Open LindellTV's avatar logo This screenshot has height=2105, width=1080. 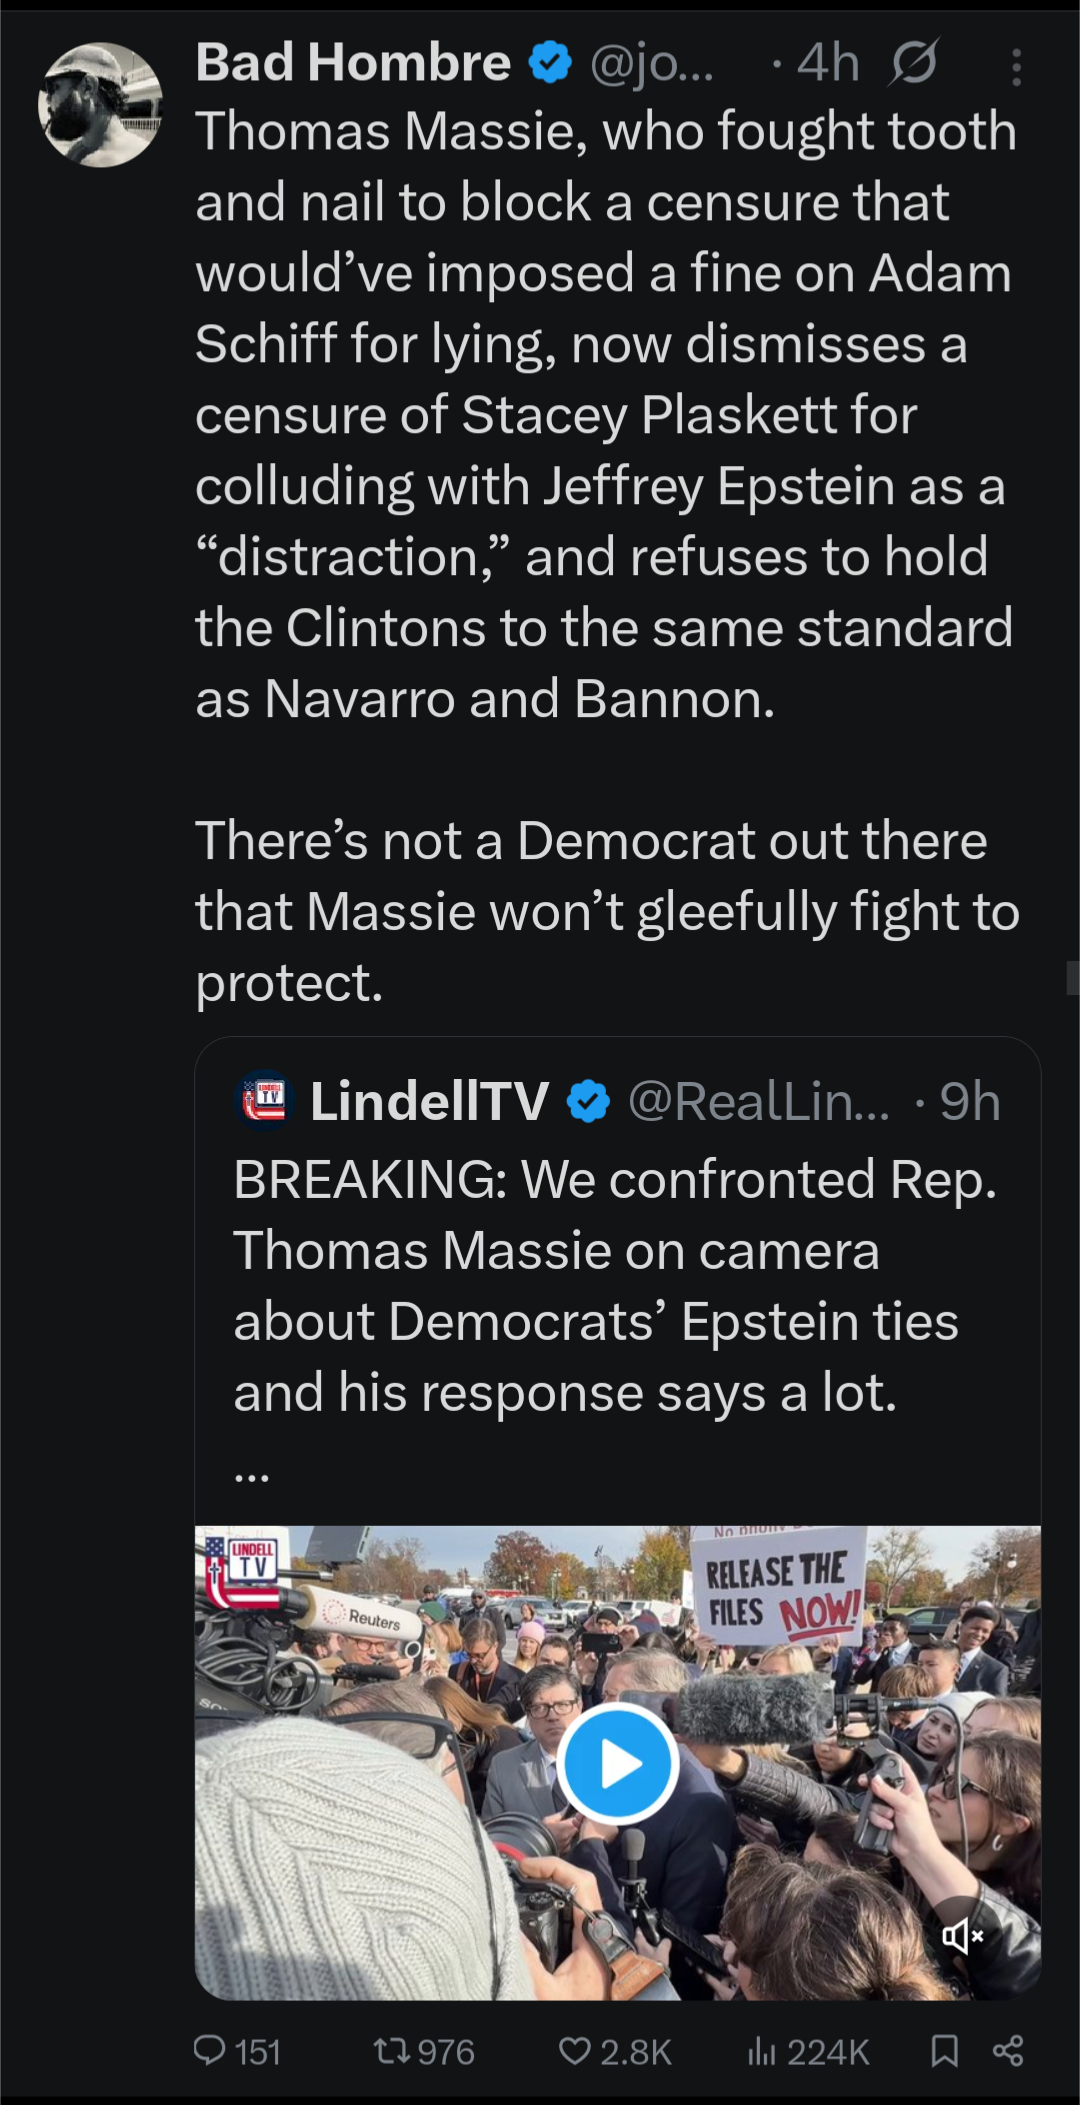264,1100
